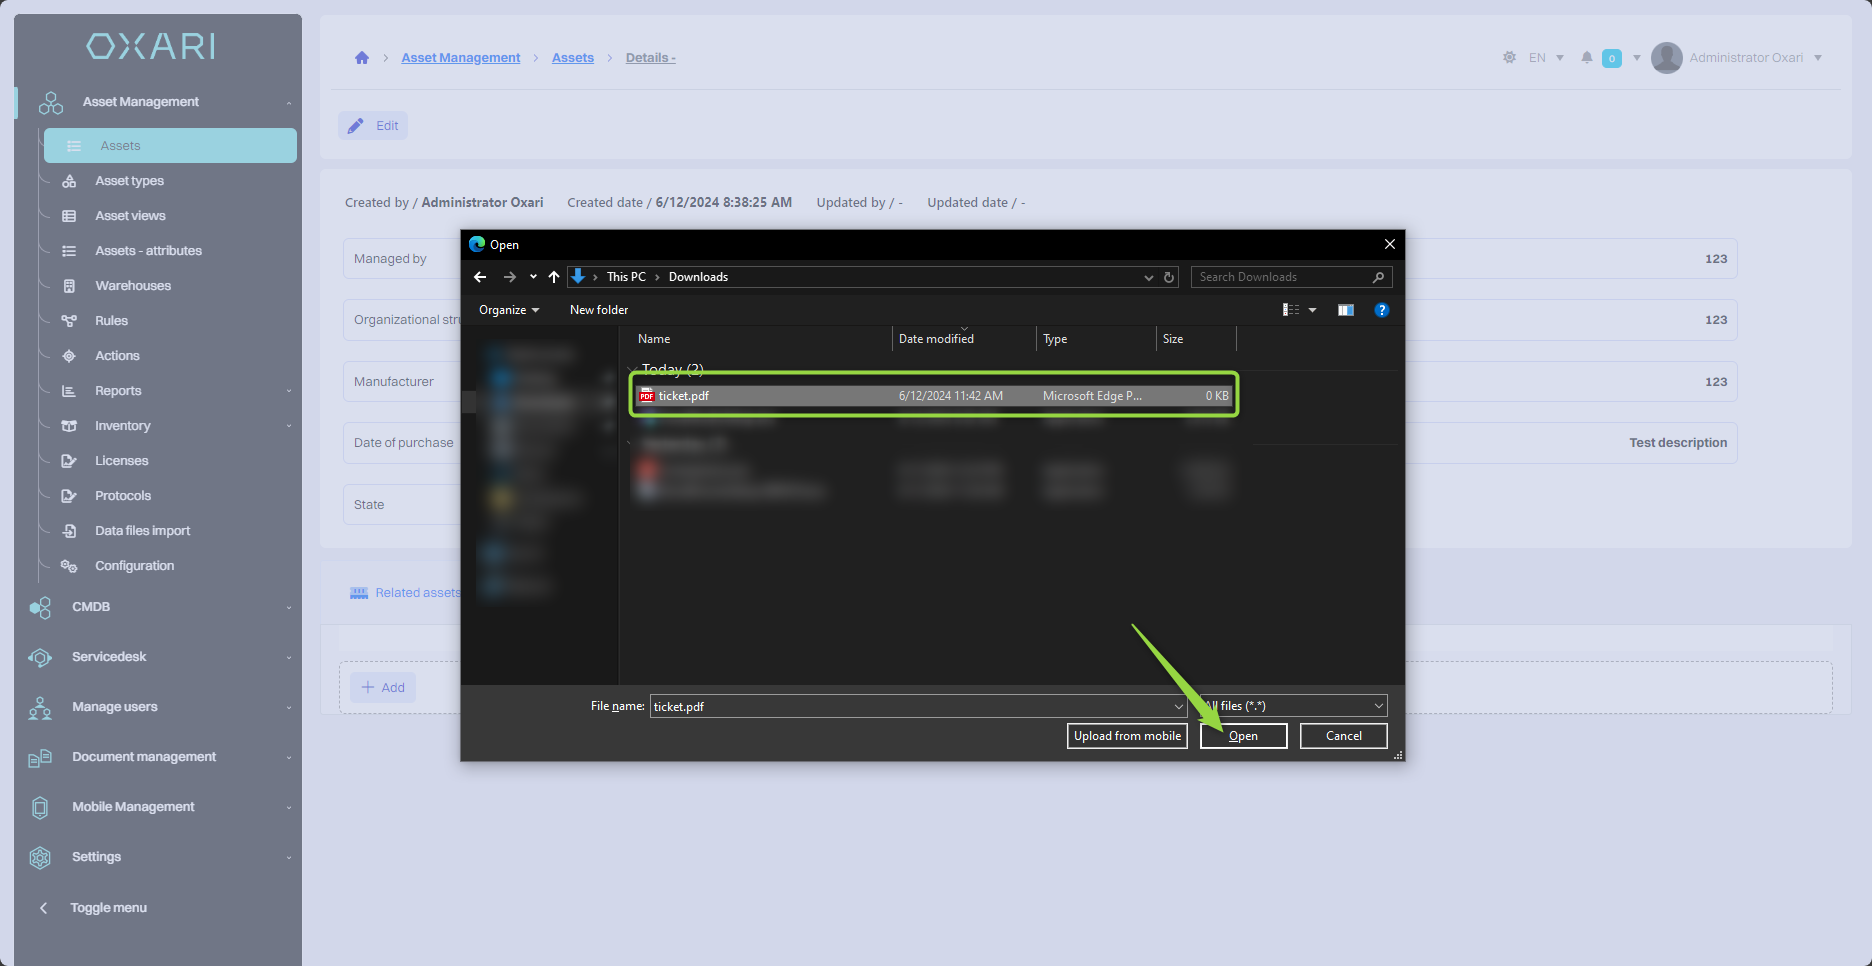The height and width of the screenshot is (966, 1872).
Task: Toggle the preview pane icon
Action: [1345, 310]
